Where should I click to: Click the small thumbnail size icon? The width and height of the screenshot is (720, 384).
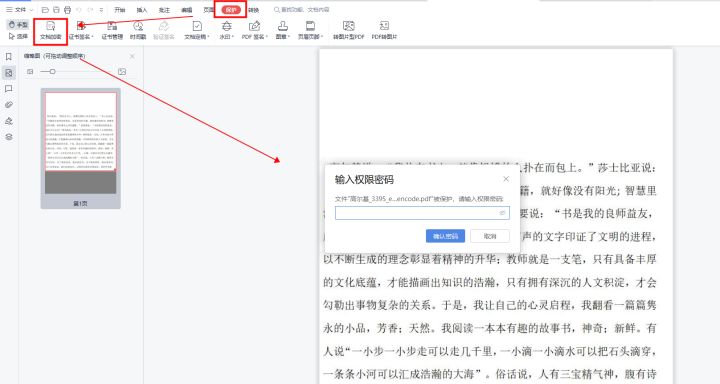click(x=30, y=72)
